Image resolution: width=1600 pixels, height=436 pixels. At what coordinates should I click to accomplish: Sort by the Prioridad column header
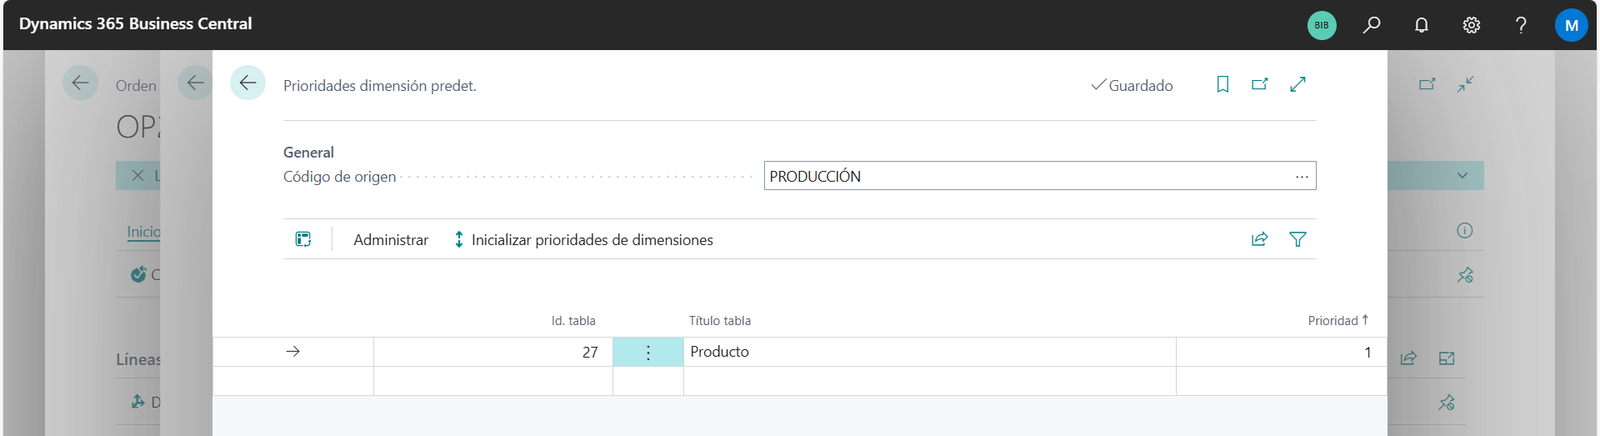pyautogui.click(x=1336, y=321)
